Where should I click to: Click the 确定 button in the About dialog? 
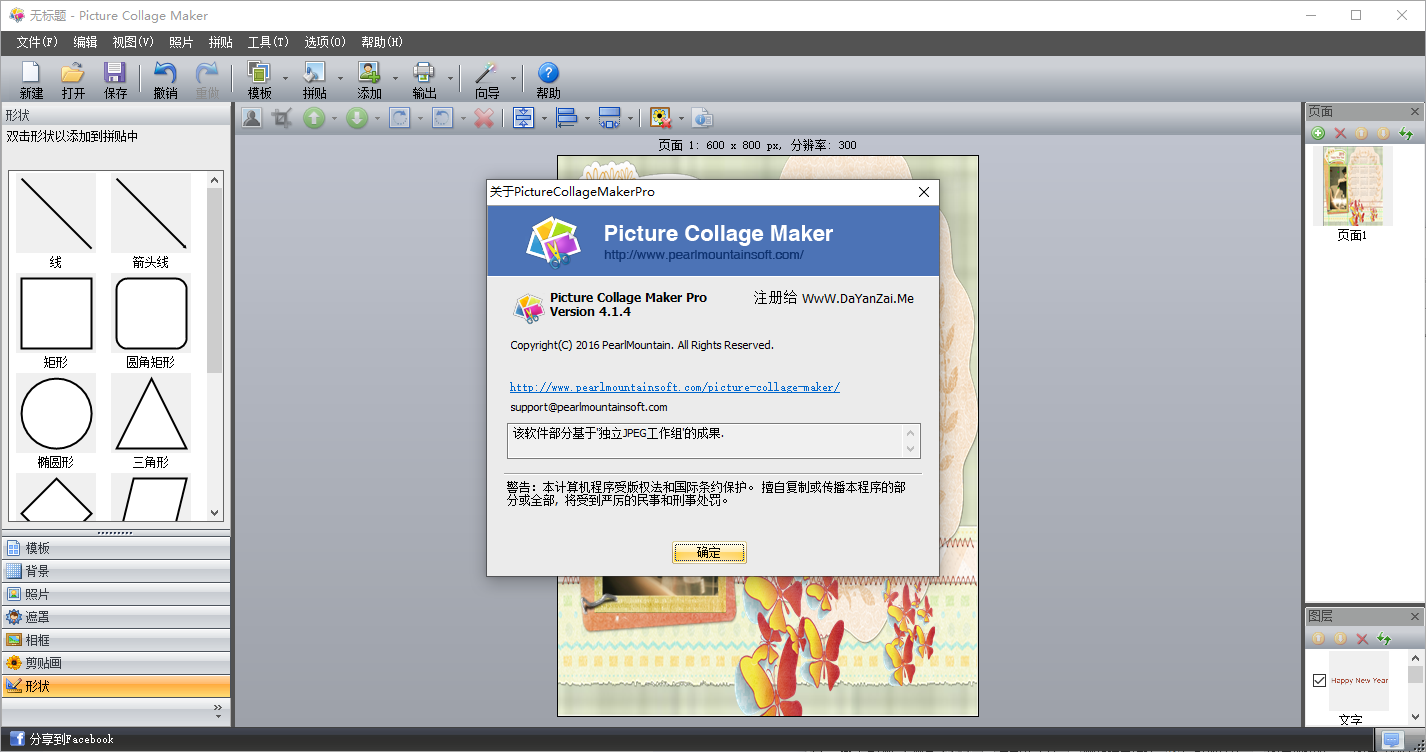pos(709,553)
